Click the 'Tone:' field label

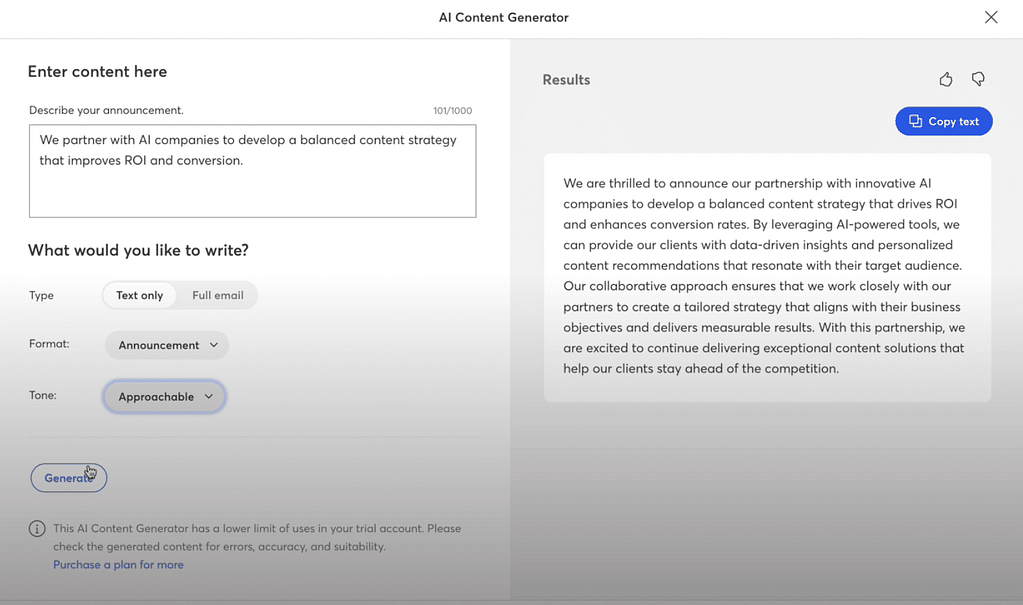tap(42, 396)
